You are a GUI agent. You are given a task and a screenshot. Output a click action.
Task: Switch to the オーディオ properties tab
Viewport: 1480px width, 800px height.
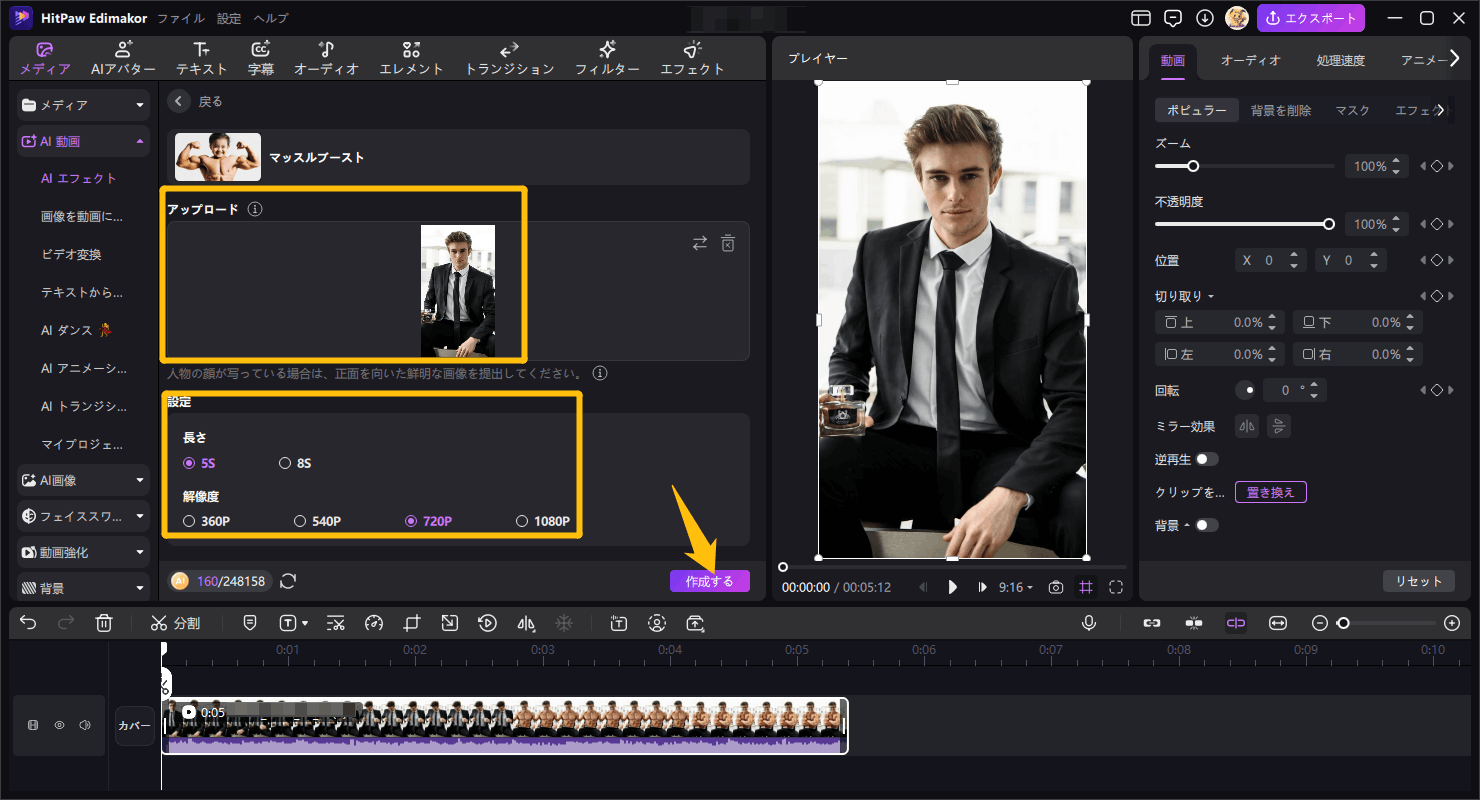[1250, 60]
